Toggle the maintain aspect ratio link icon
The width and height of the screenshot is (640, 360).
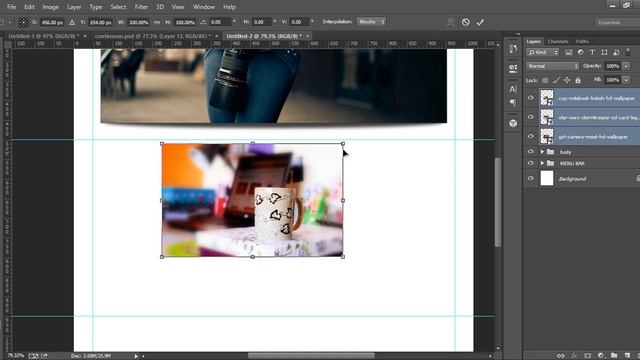pos(157,22)
